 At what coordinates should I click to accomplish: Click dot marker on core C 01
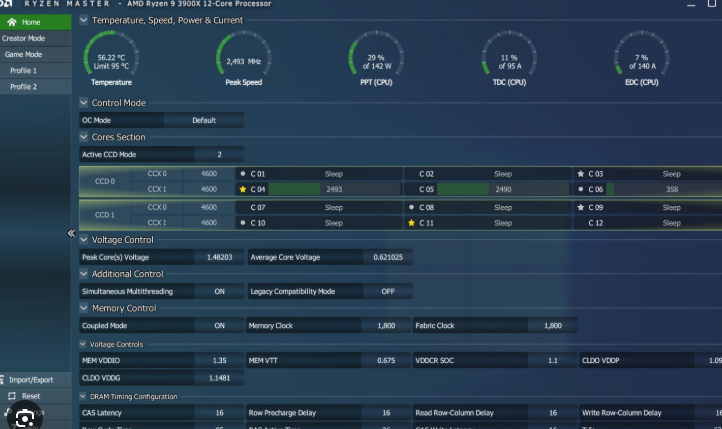pyautogui.click(x=243, y=174)
